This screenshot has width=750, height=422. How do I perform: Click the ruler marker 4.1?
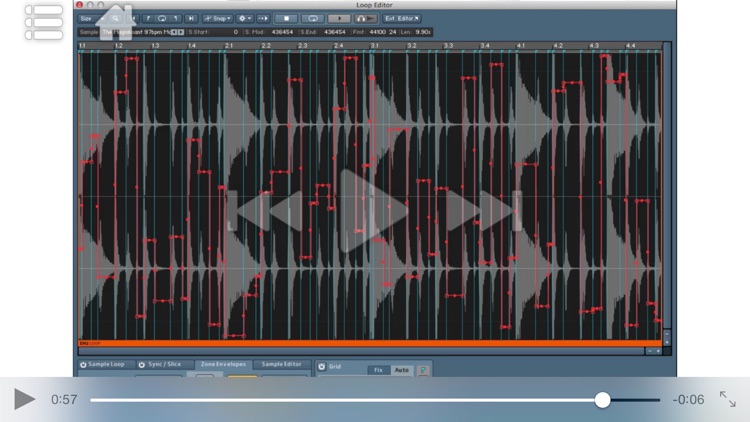(521, 46)
